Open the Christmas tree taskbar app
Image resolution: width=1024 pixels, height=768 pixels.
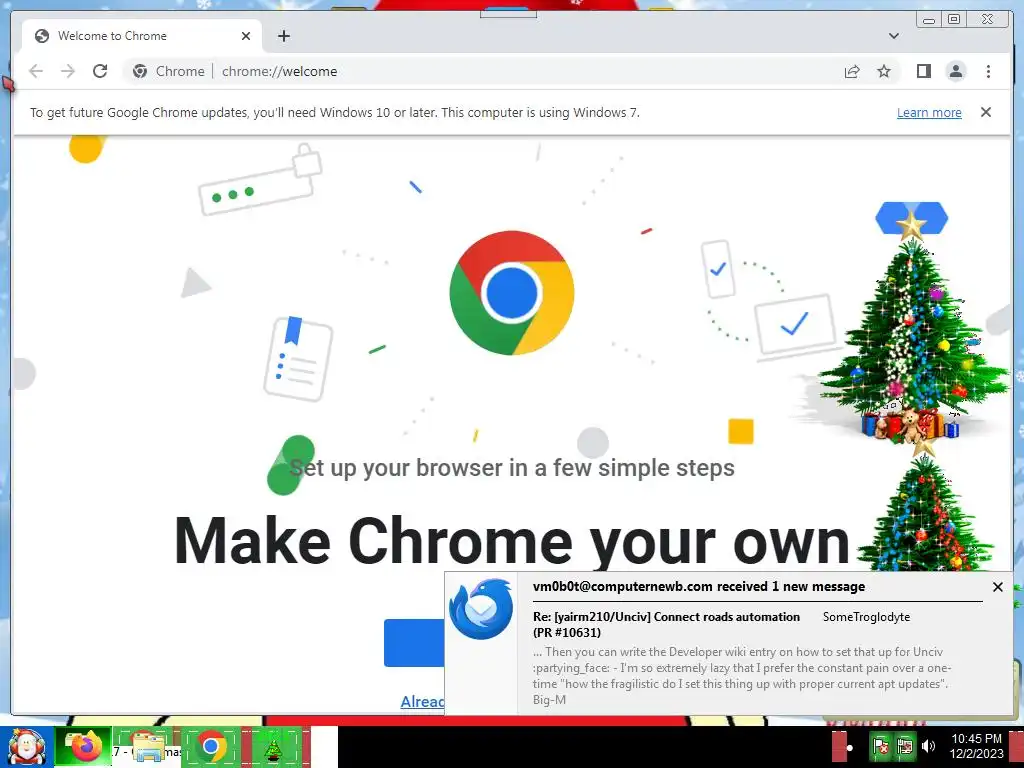(273, 747)
